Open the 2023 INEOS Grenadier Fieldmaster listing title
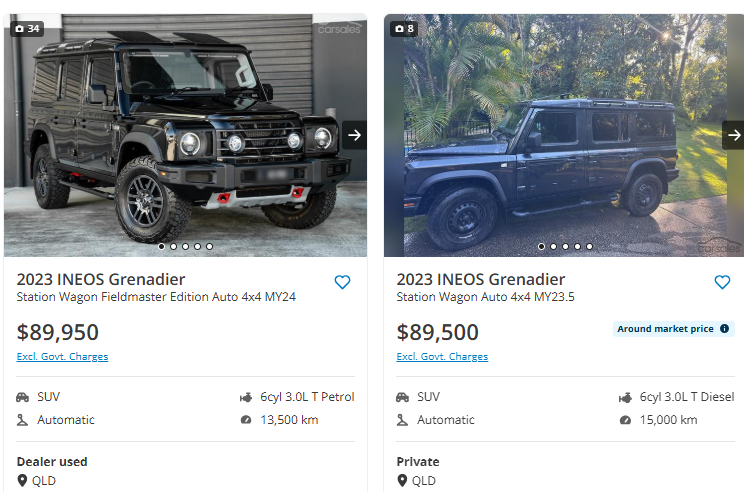 click(101, 279)
